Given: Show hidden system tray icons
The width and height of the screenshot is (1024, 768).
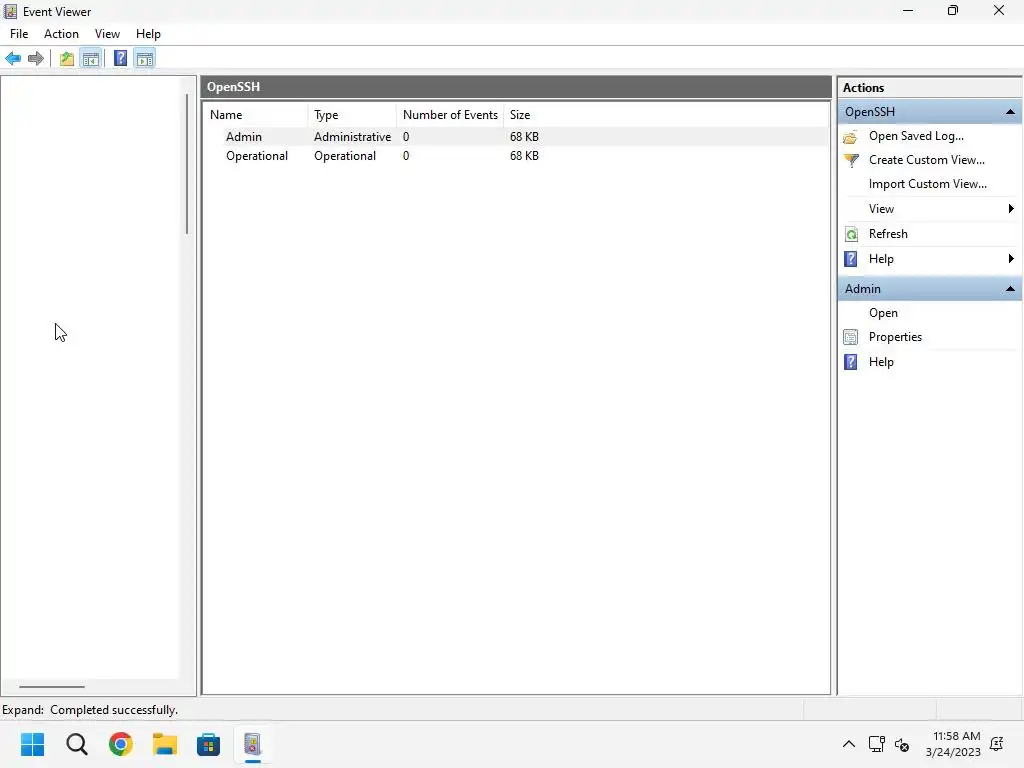Looking at the screenshot, I should (848, 744).
